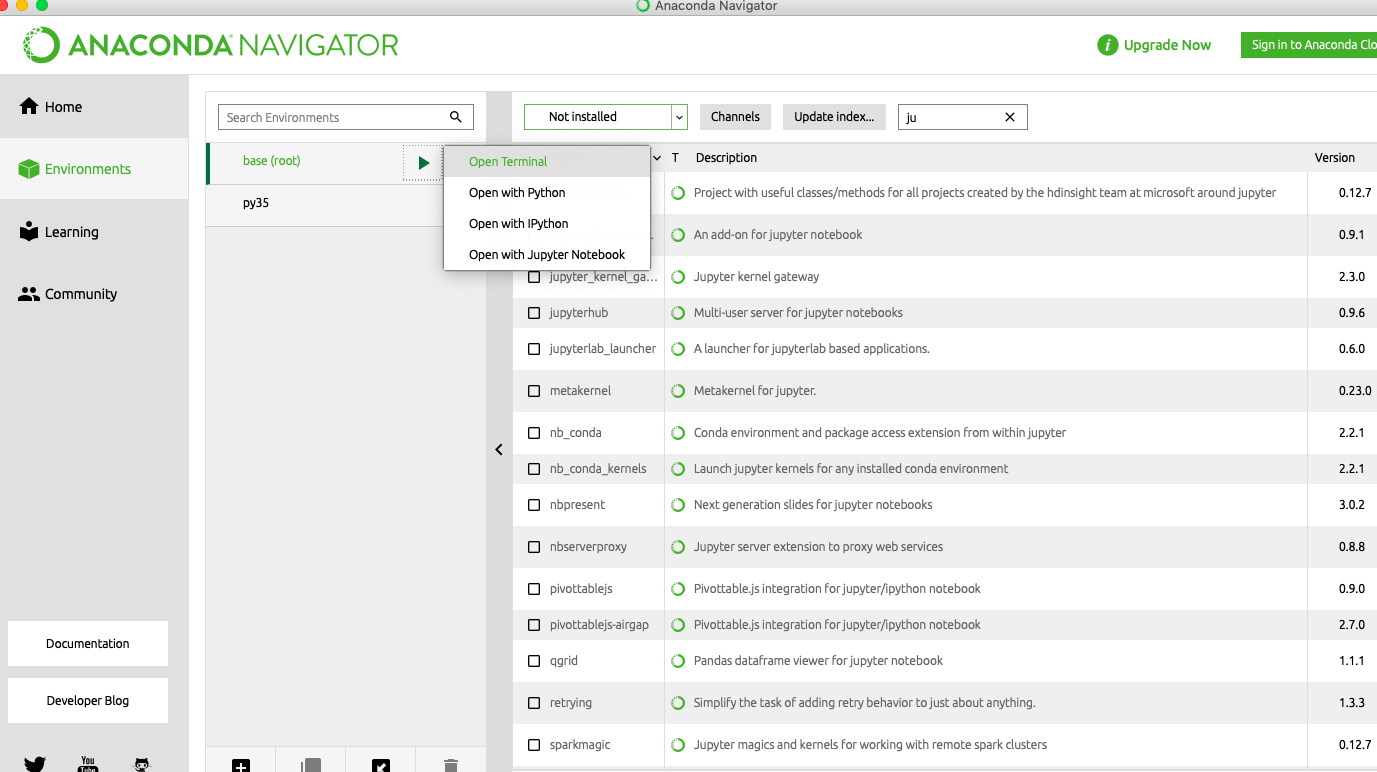
Task: Check the nbserverproxy package checkbox
Action: (534, 547)
